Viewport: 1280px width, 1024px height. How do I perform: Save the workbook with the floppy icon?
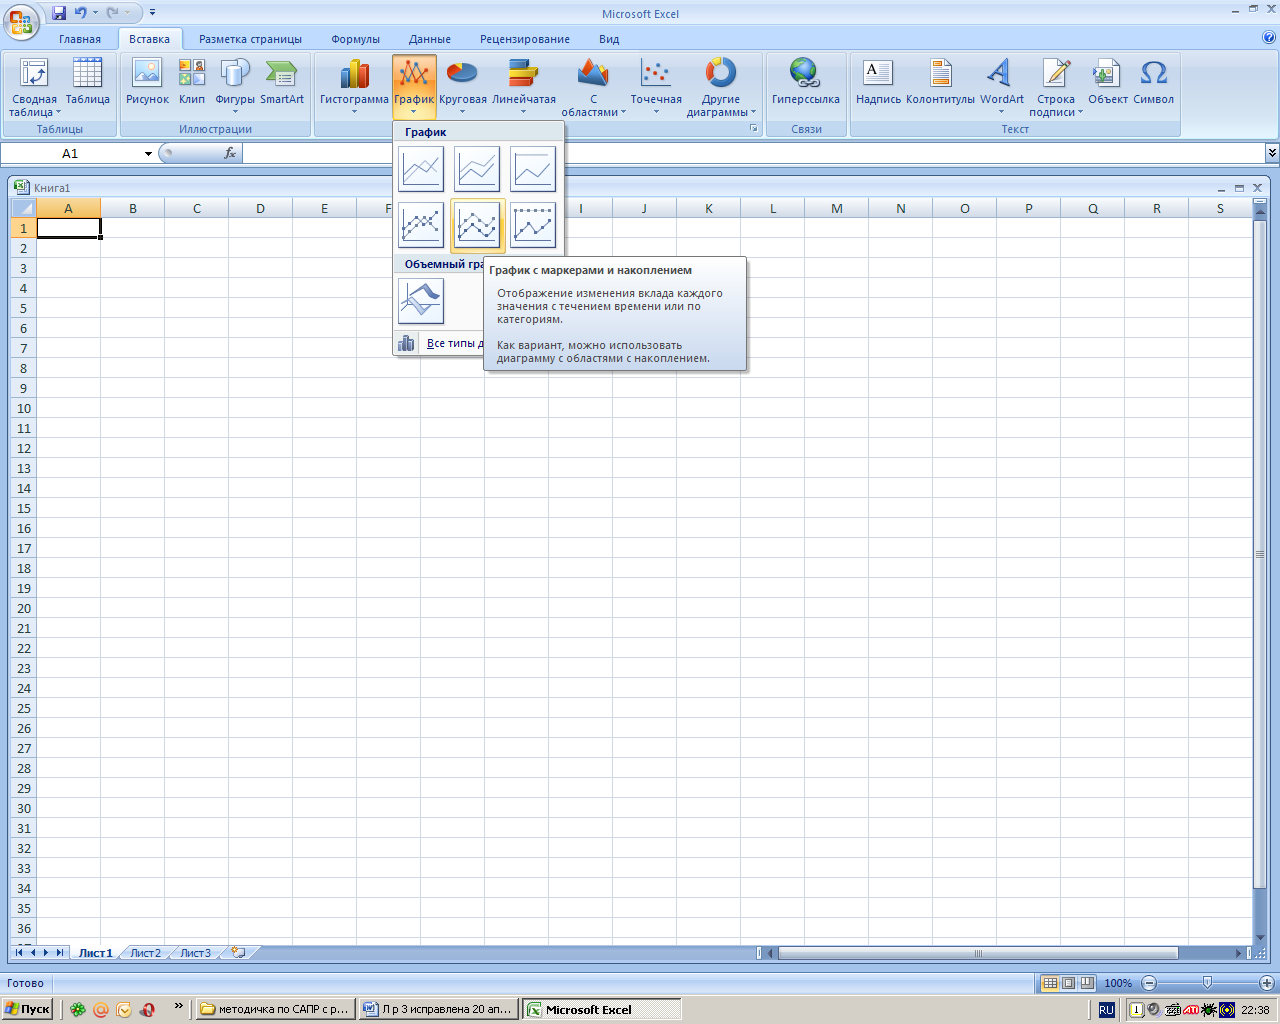click(x=58, y=13)
